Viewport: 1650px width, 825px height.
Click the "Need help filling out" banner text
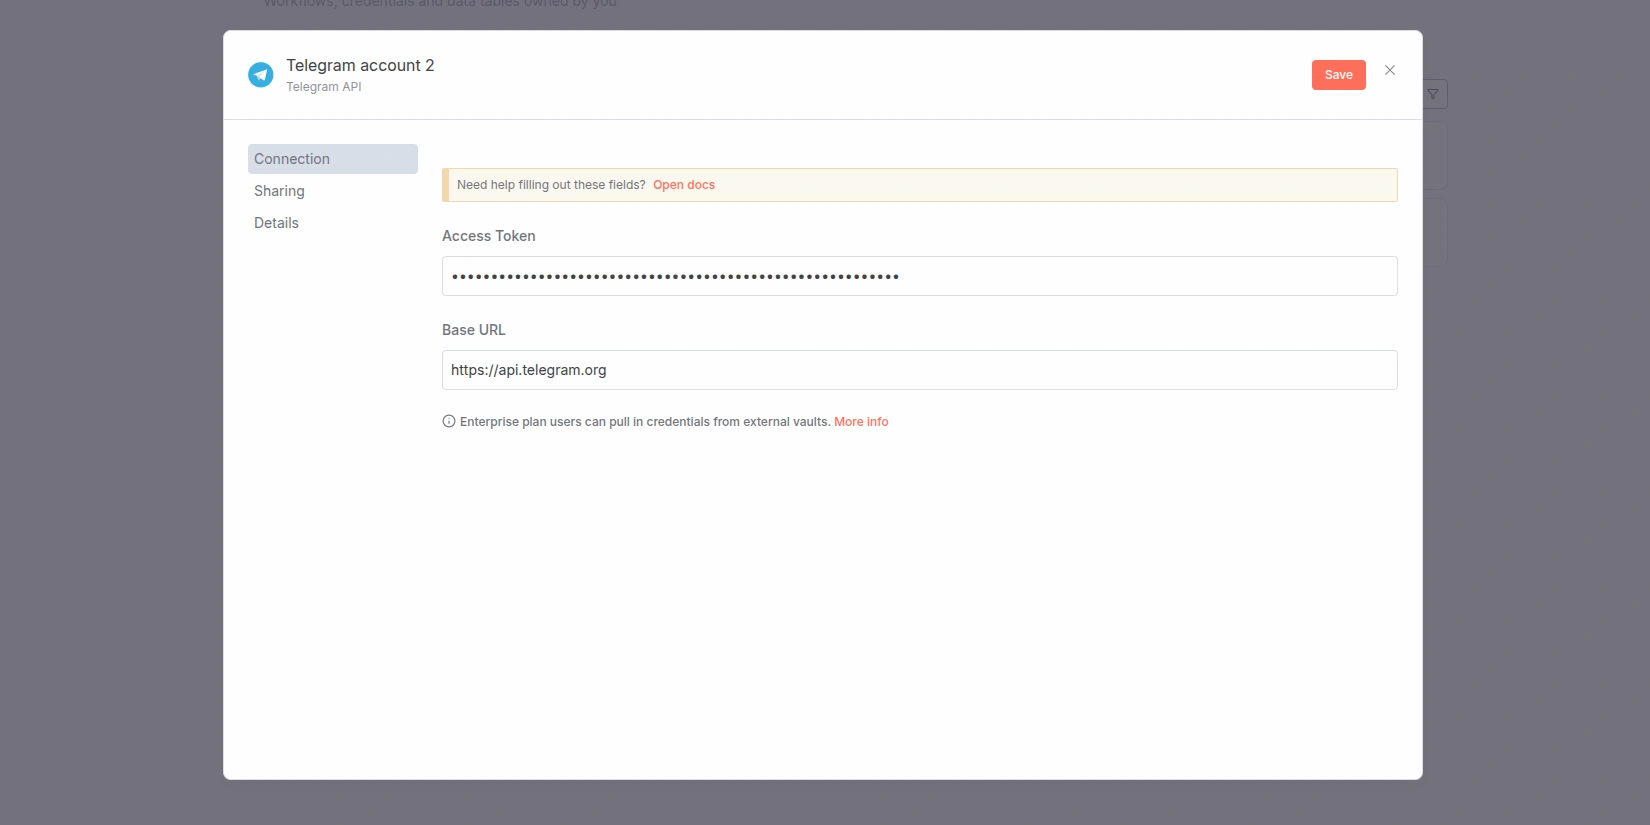[x=550, y=185]
